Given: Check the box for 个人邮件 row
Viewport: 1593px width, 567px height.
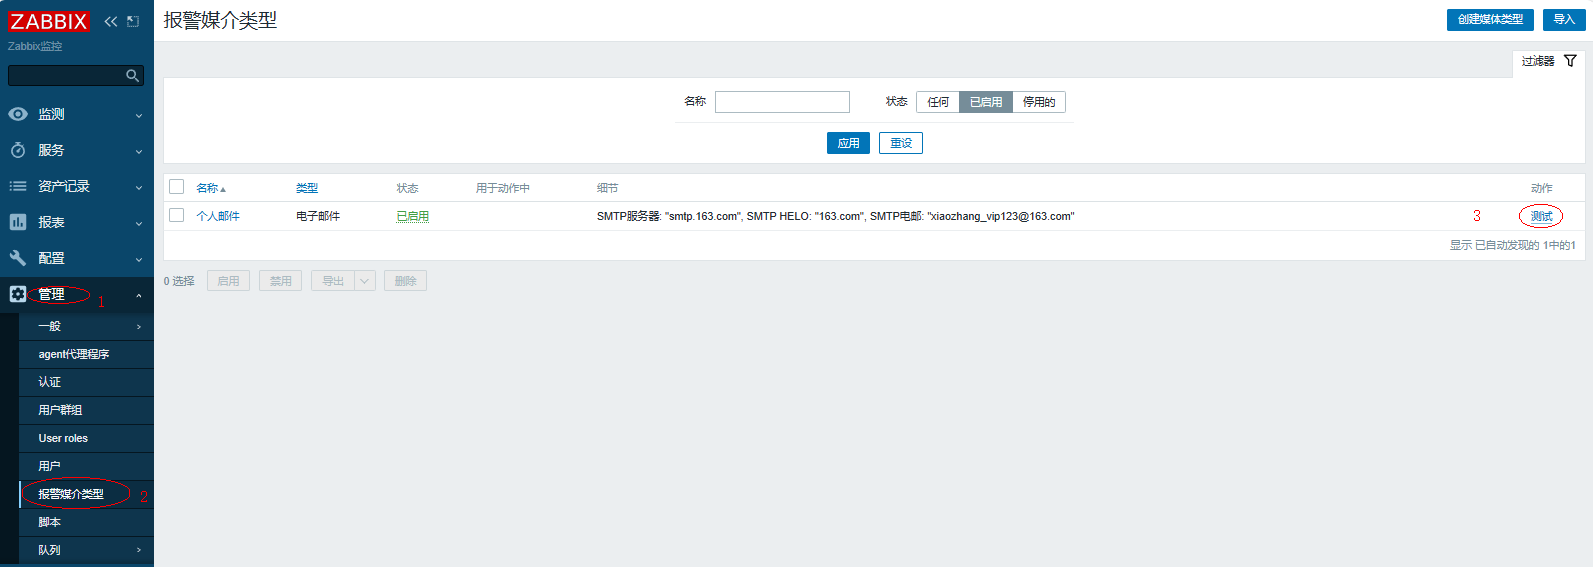Looking at the screenshot, I should click(x=177, y=215).
